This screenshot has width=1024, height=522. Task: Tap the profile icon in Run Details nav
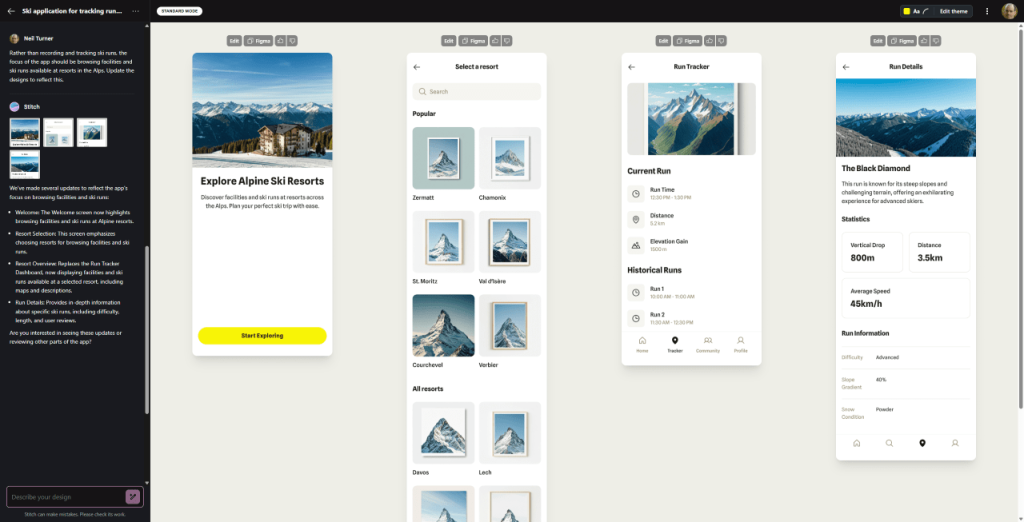tap(955, 443)
